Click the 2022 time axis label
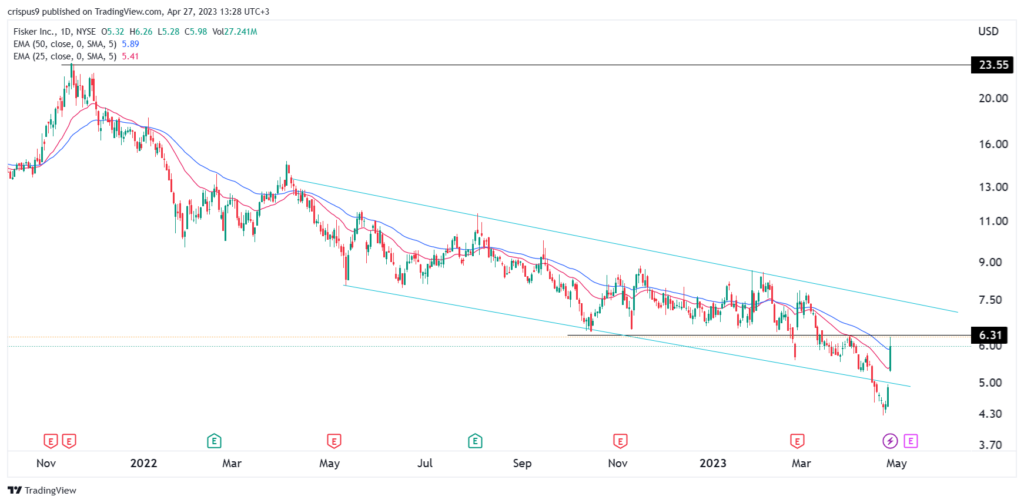This screenshot has width=1024, height=503. 144,464
